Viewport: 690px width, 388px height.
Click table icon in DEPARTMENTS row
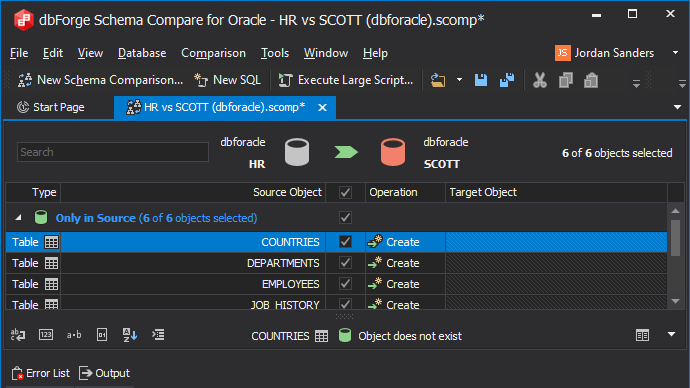51,263
